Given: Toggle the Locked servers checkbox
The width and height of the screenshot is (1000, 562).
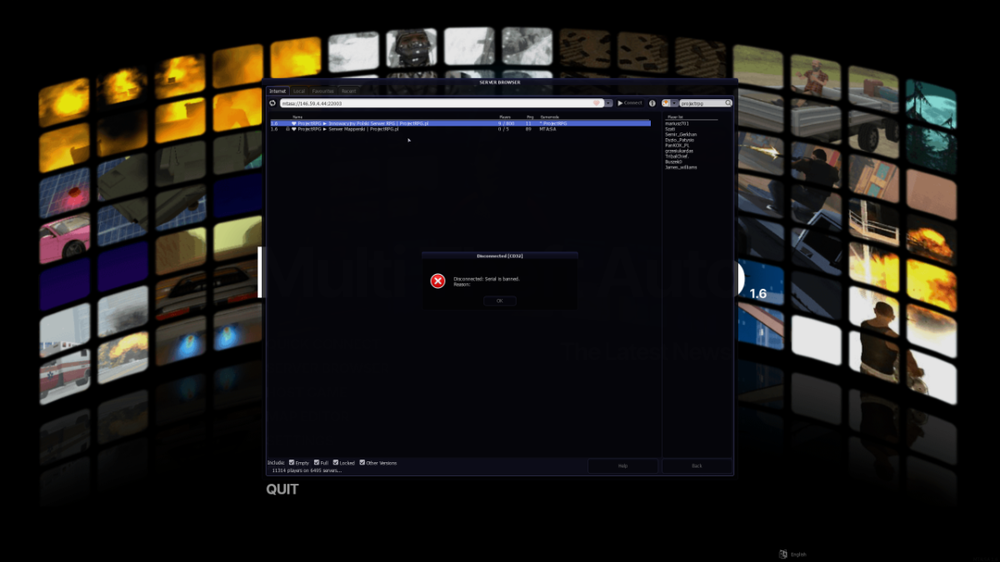Looking at the screenshot, I should click(x=335, y=462).
